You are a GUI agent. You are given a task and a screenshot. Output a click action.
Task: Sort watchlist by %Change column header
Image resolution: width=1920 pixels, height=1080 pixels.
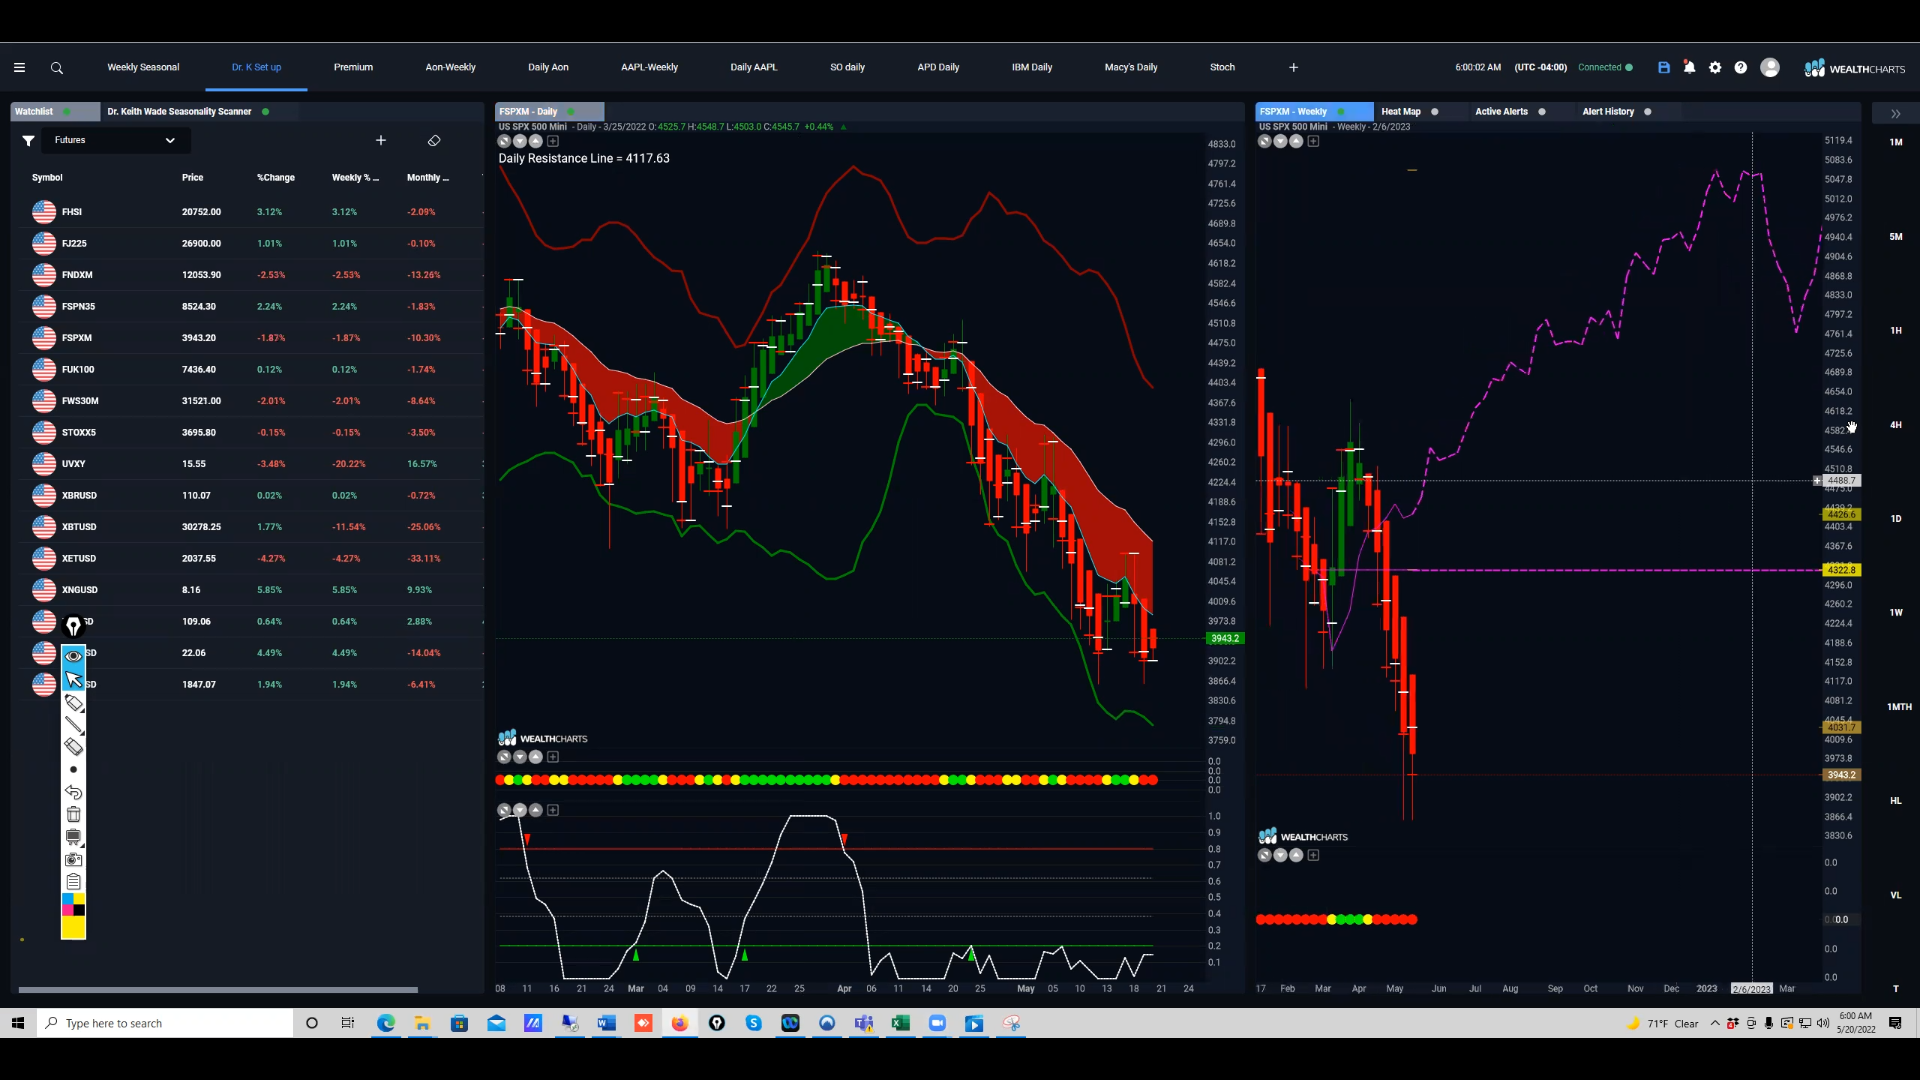[x=275, y=178]
